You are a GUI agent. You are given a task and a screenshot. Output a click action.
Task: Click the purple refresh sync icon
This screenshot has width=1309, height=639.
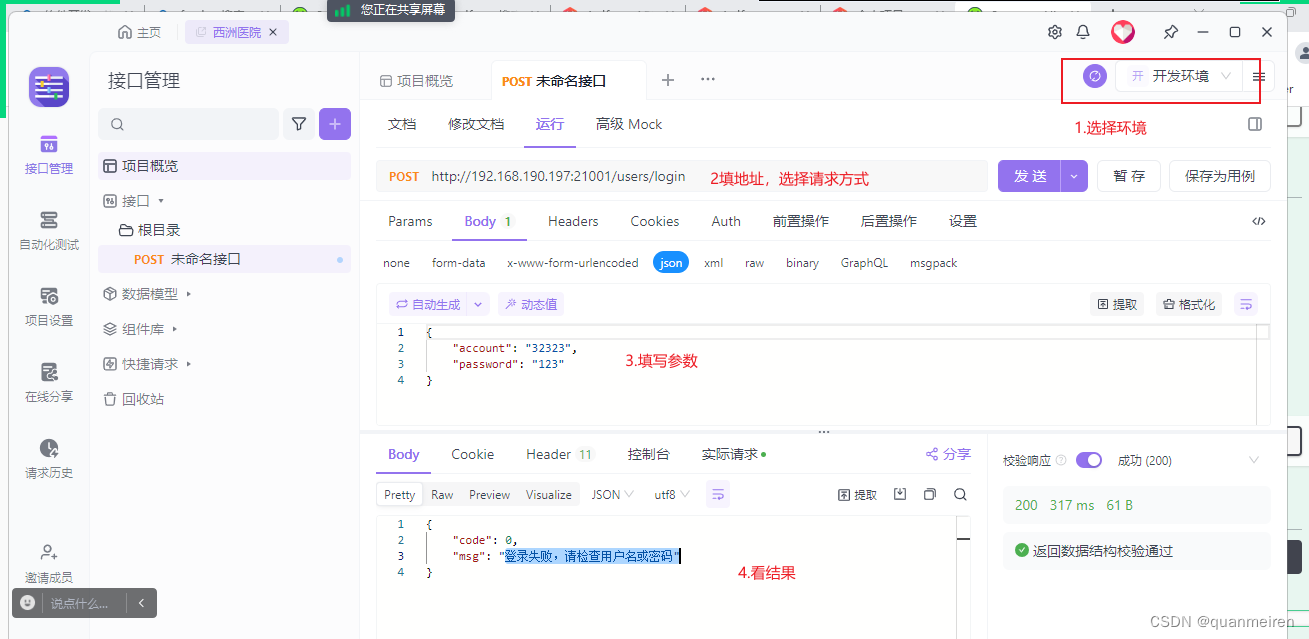tap(1095, 76)
